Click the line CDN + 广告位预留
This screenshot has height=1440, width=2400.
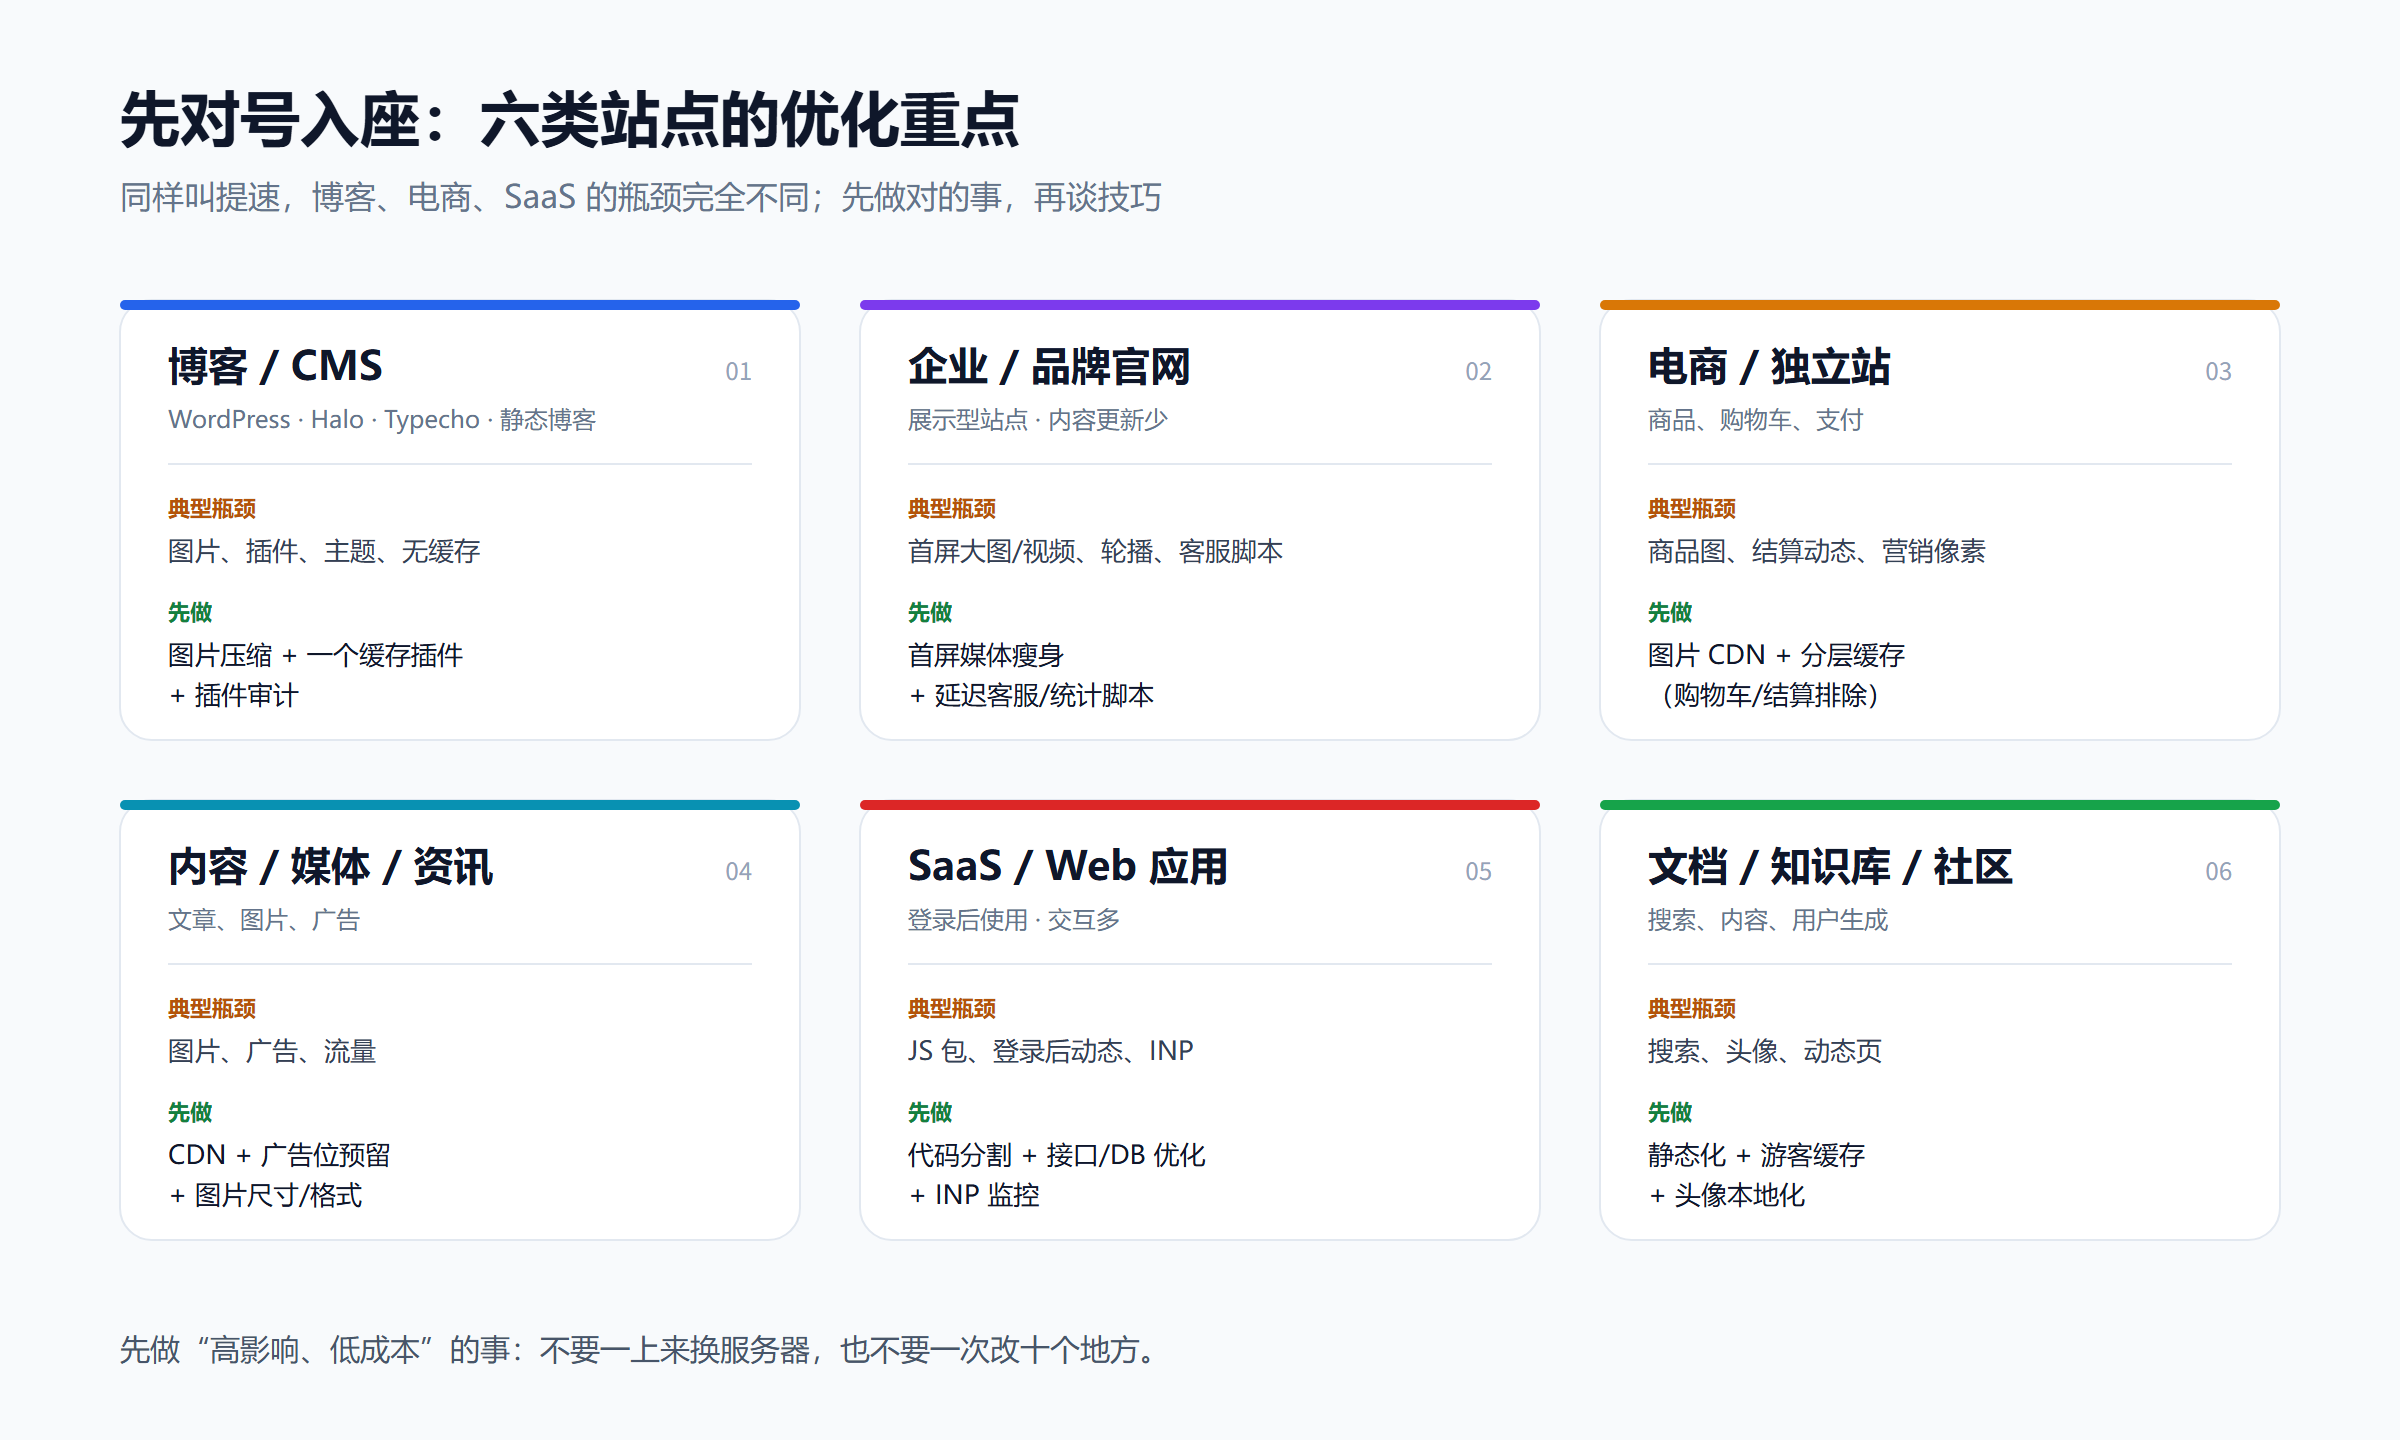click(279, 1155)
